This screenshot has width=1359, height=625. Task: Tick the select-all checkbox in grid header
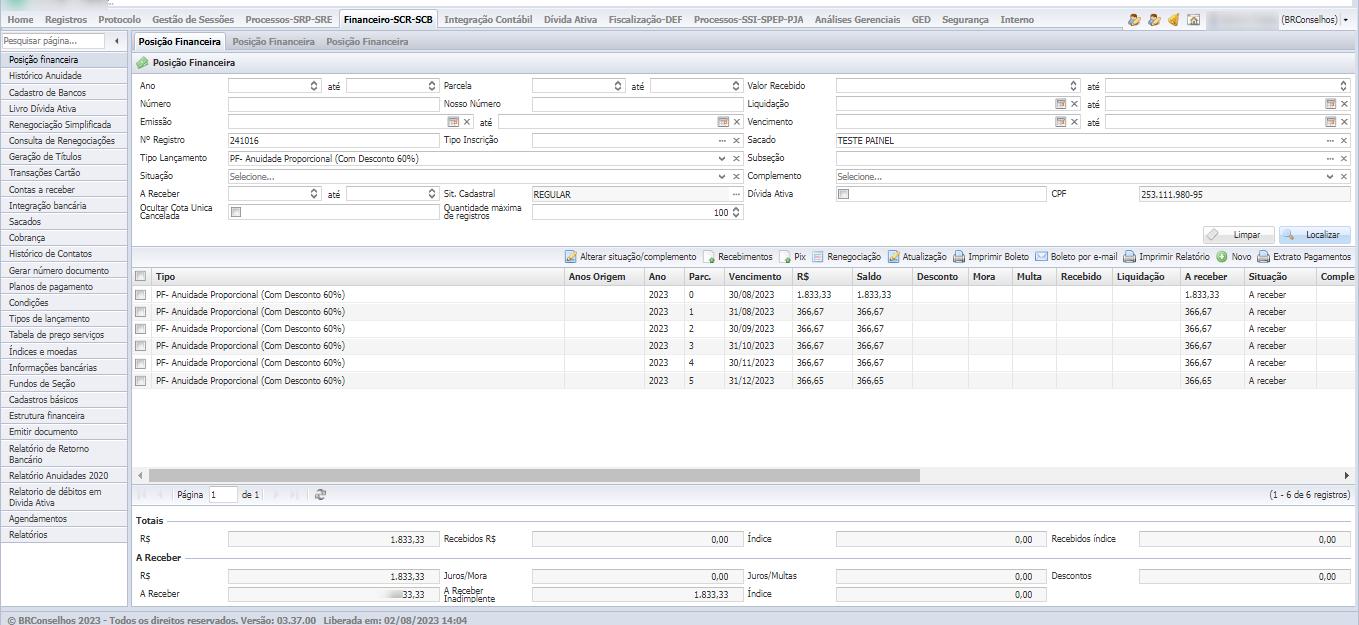(x=140, y=277)
